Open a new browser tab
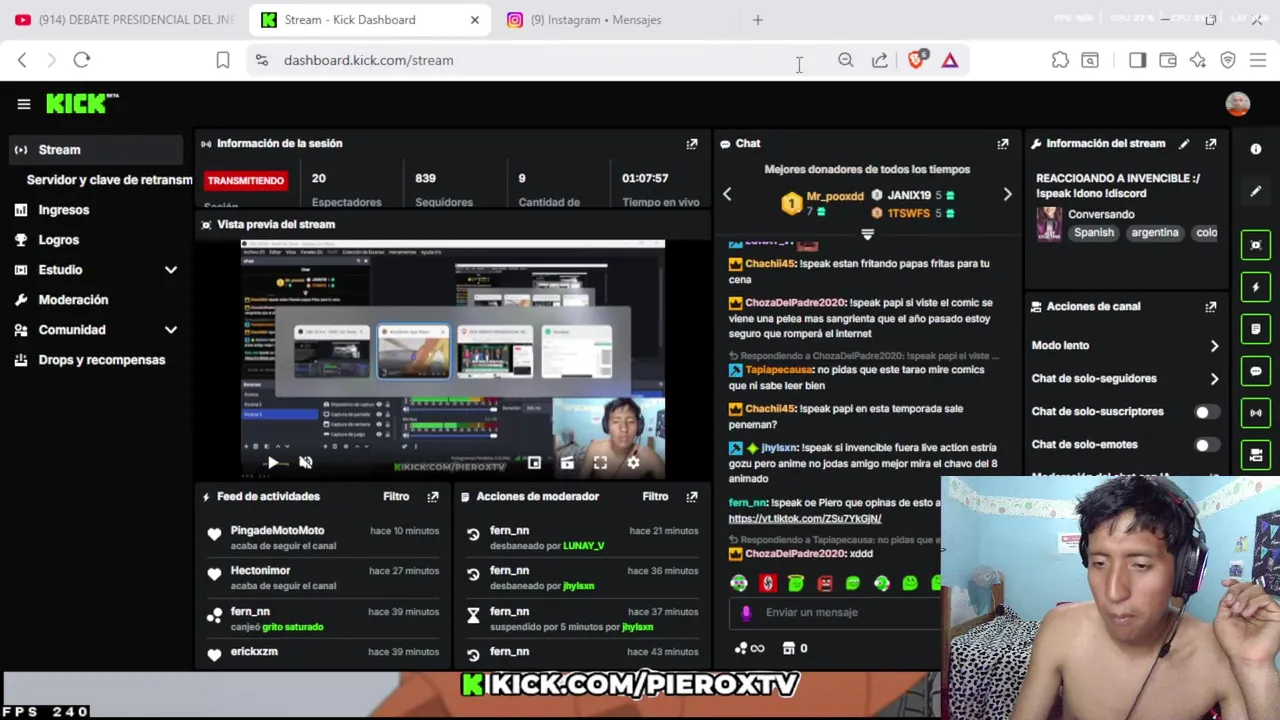 757,20
